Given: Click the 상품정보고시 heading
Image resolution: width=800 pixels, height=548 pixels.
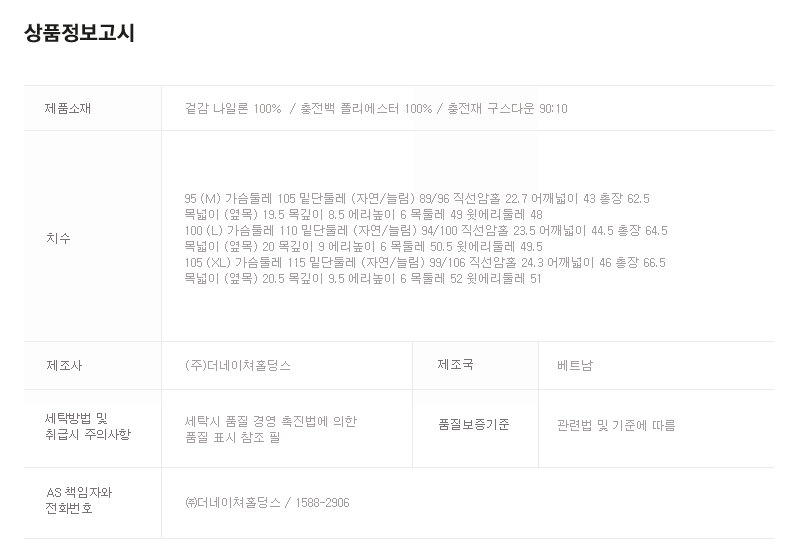Looking at the screenshot, I should tap(79, 33).
